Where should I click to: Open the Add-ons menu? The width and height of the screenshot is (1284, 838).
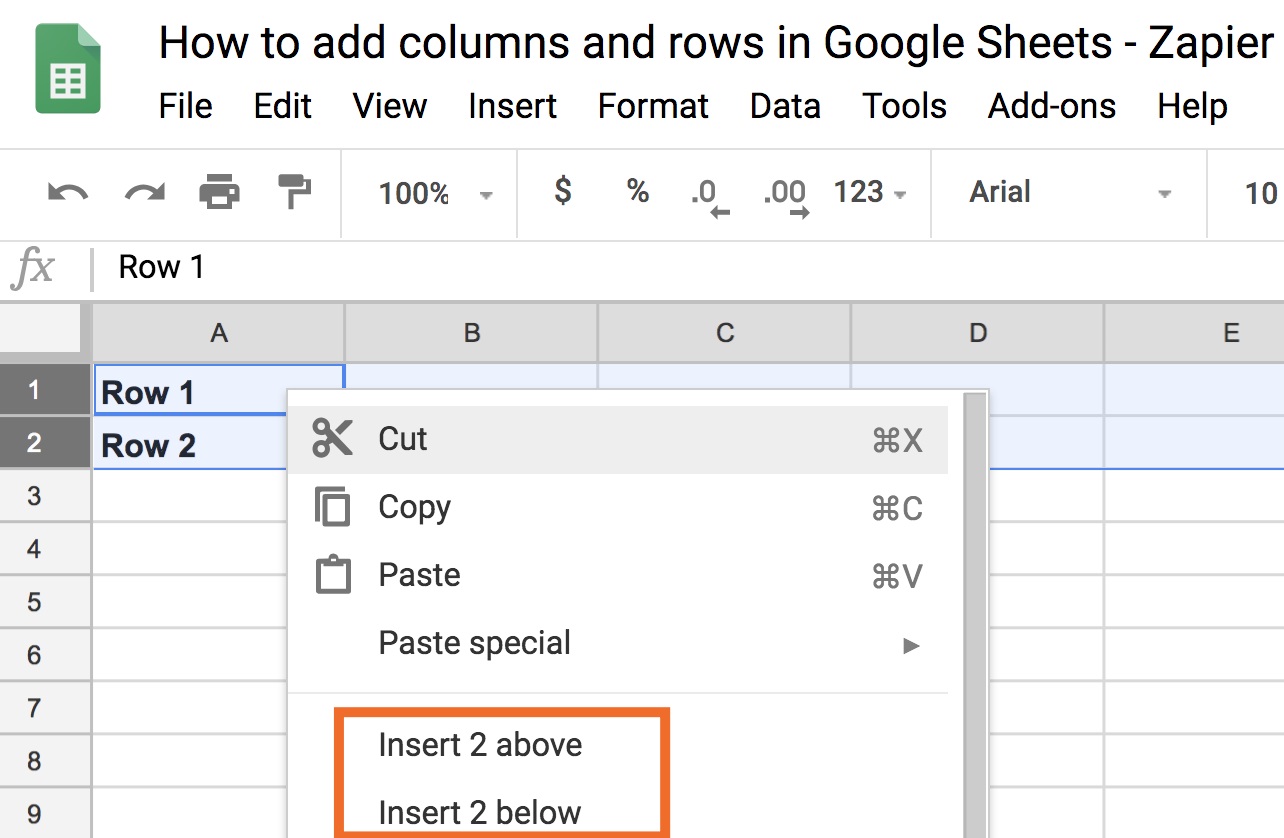[x=1052, y=106]
